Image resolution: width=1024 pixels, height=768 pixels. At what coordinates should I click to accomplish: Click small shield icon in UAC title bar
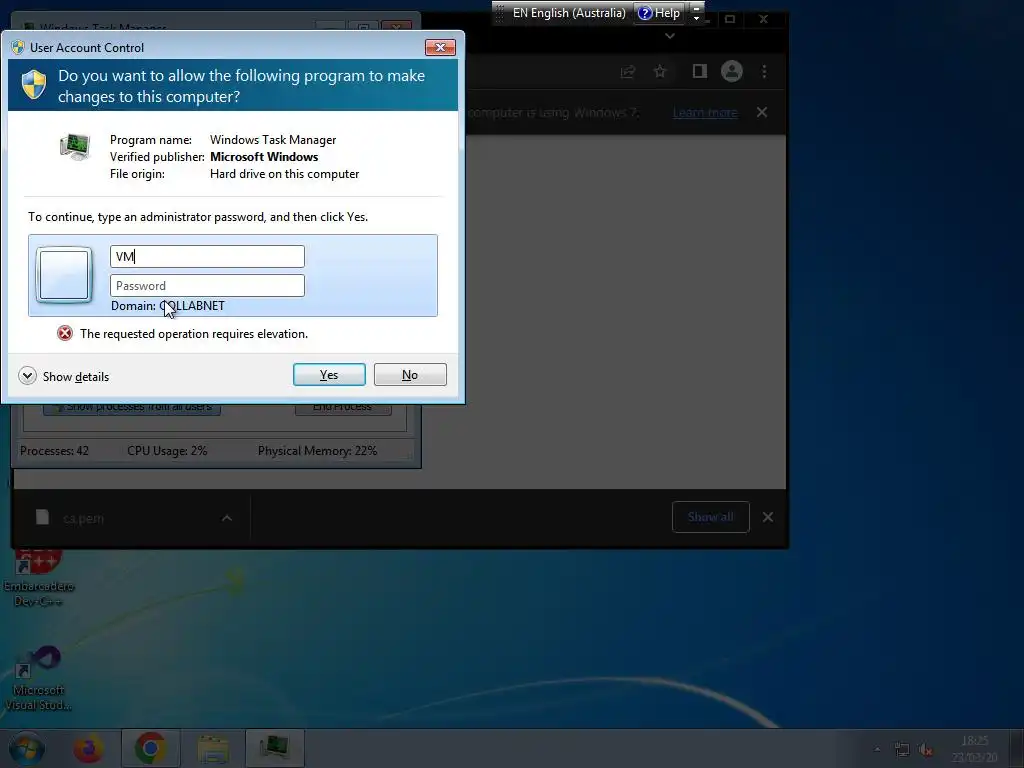pos(18,48)
